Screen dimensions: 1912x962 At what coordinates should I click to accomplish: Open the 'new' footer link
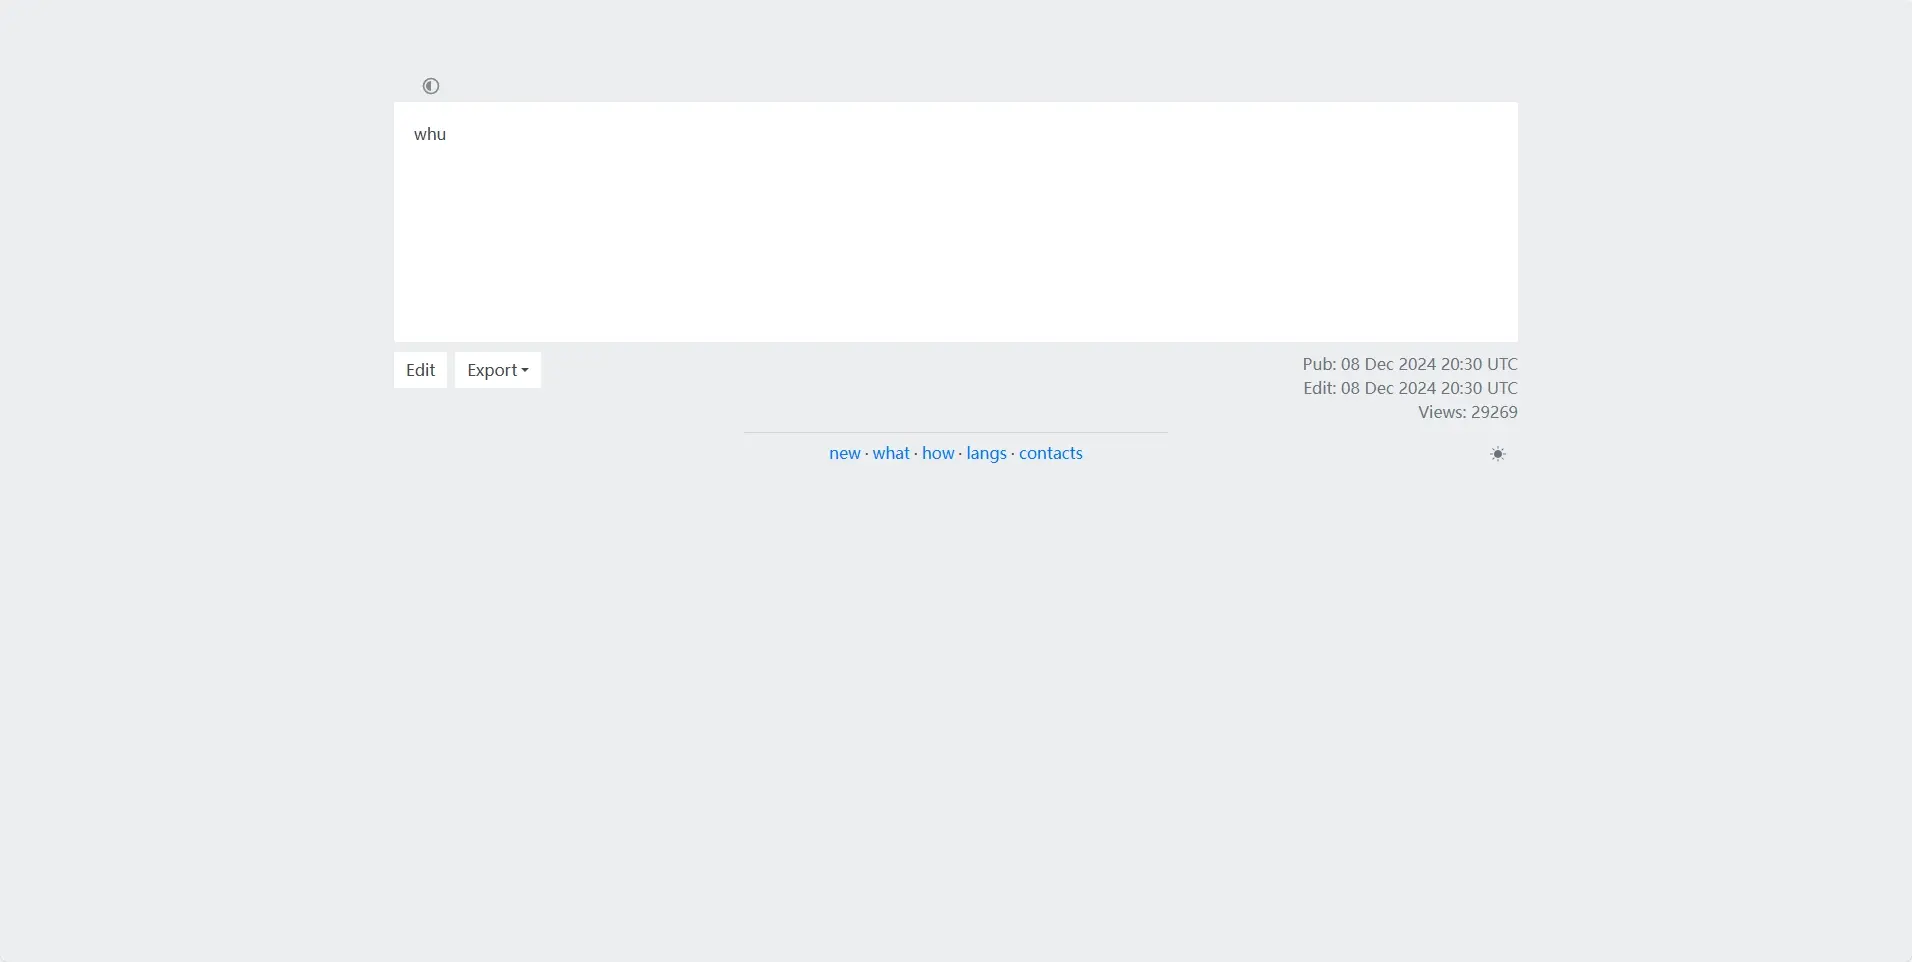coord(844,453)
